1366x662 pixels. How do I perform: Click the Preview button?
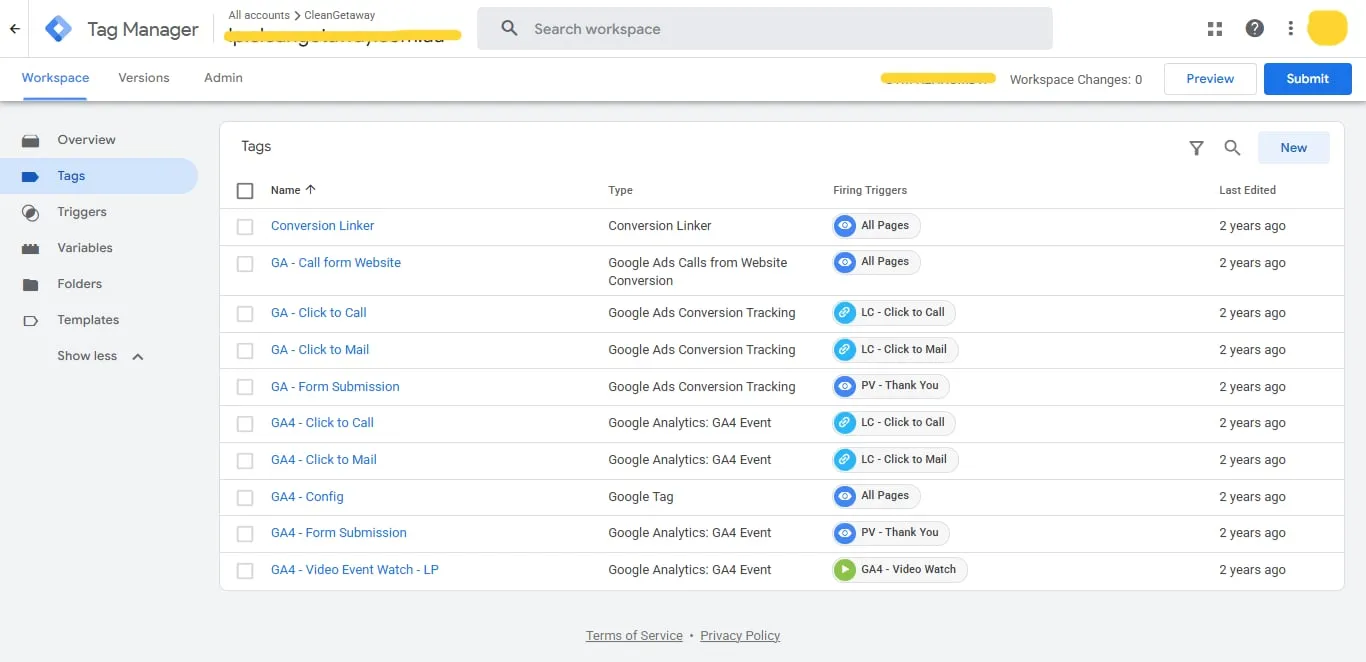tap(1210, 79)
